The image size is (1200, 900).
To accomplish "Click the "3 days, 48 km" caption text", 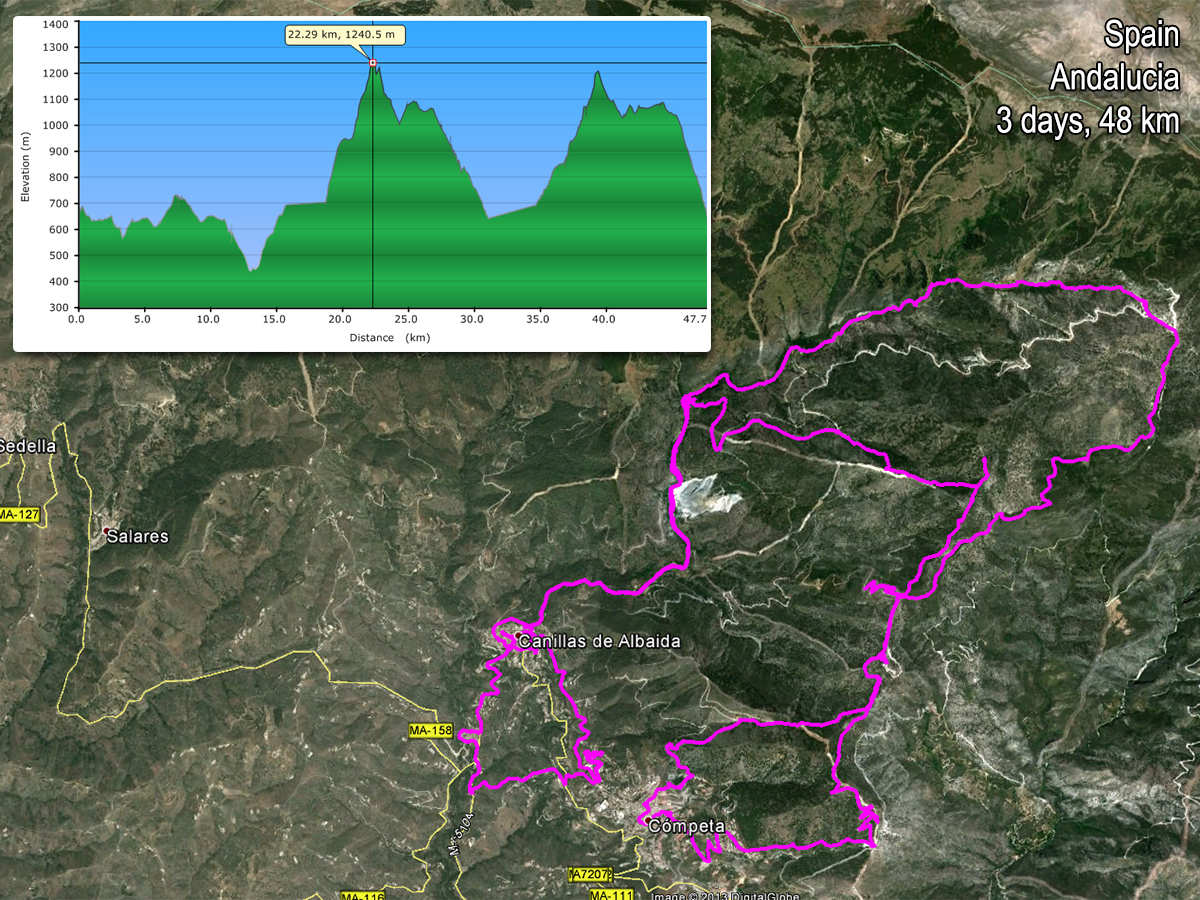I will (1088, 121).
